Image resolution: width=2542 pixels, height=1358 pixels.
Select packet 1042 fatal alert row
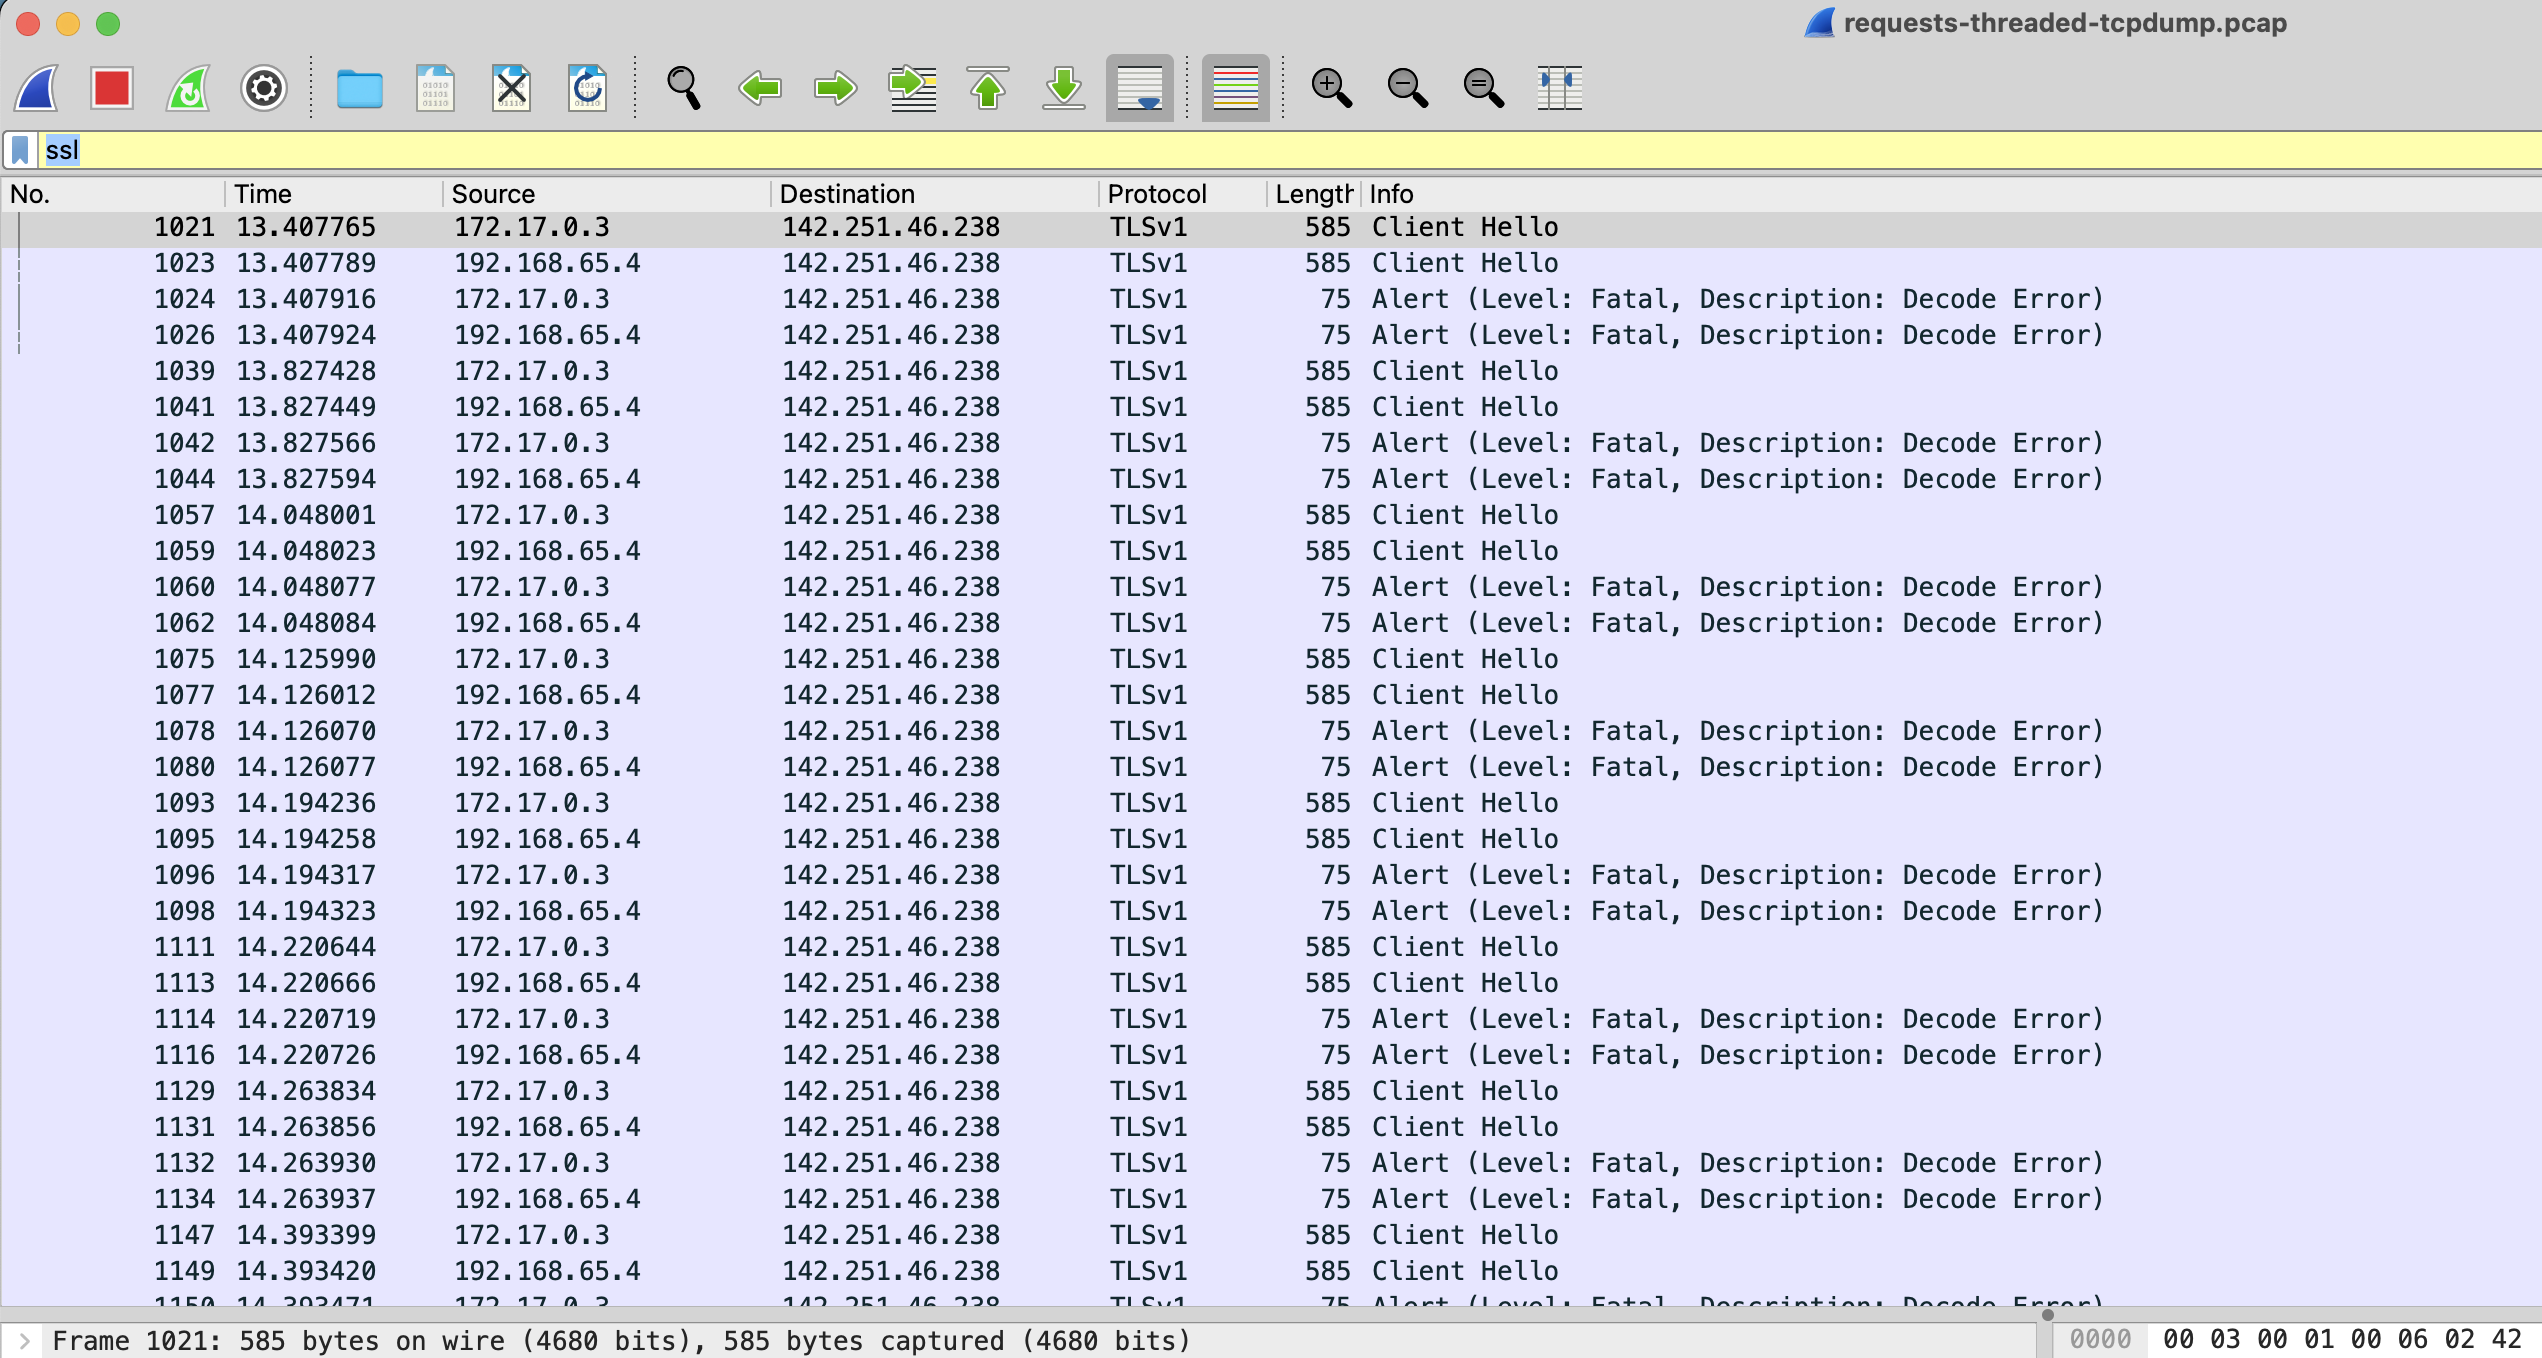pyautogui.click(x=1271, y=443)
